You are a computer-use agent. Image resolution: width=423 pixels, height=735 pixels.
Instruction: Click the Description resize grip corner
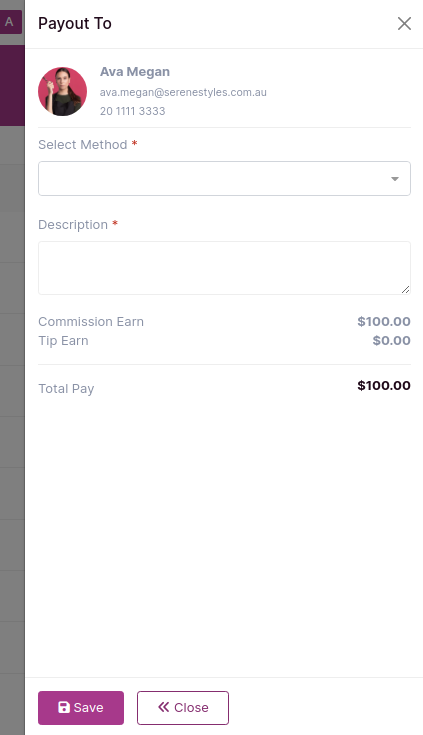click(x=406, y=290)
